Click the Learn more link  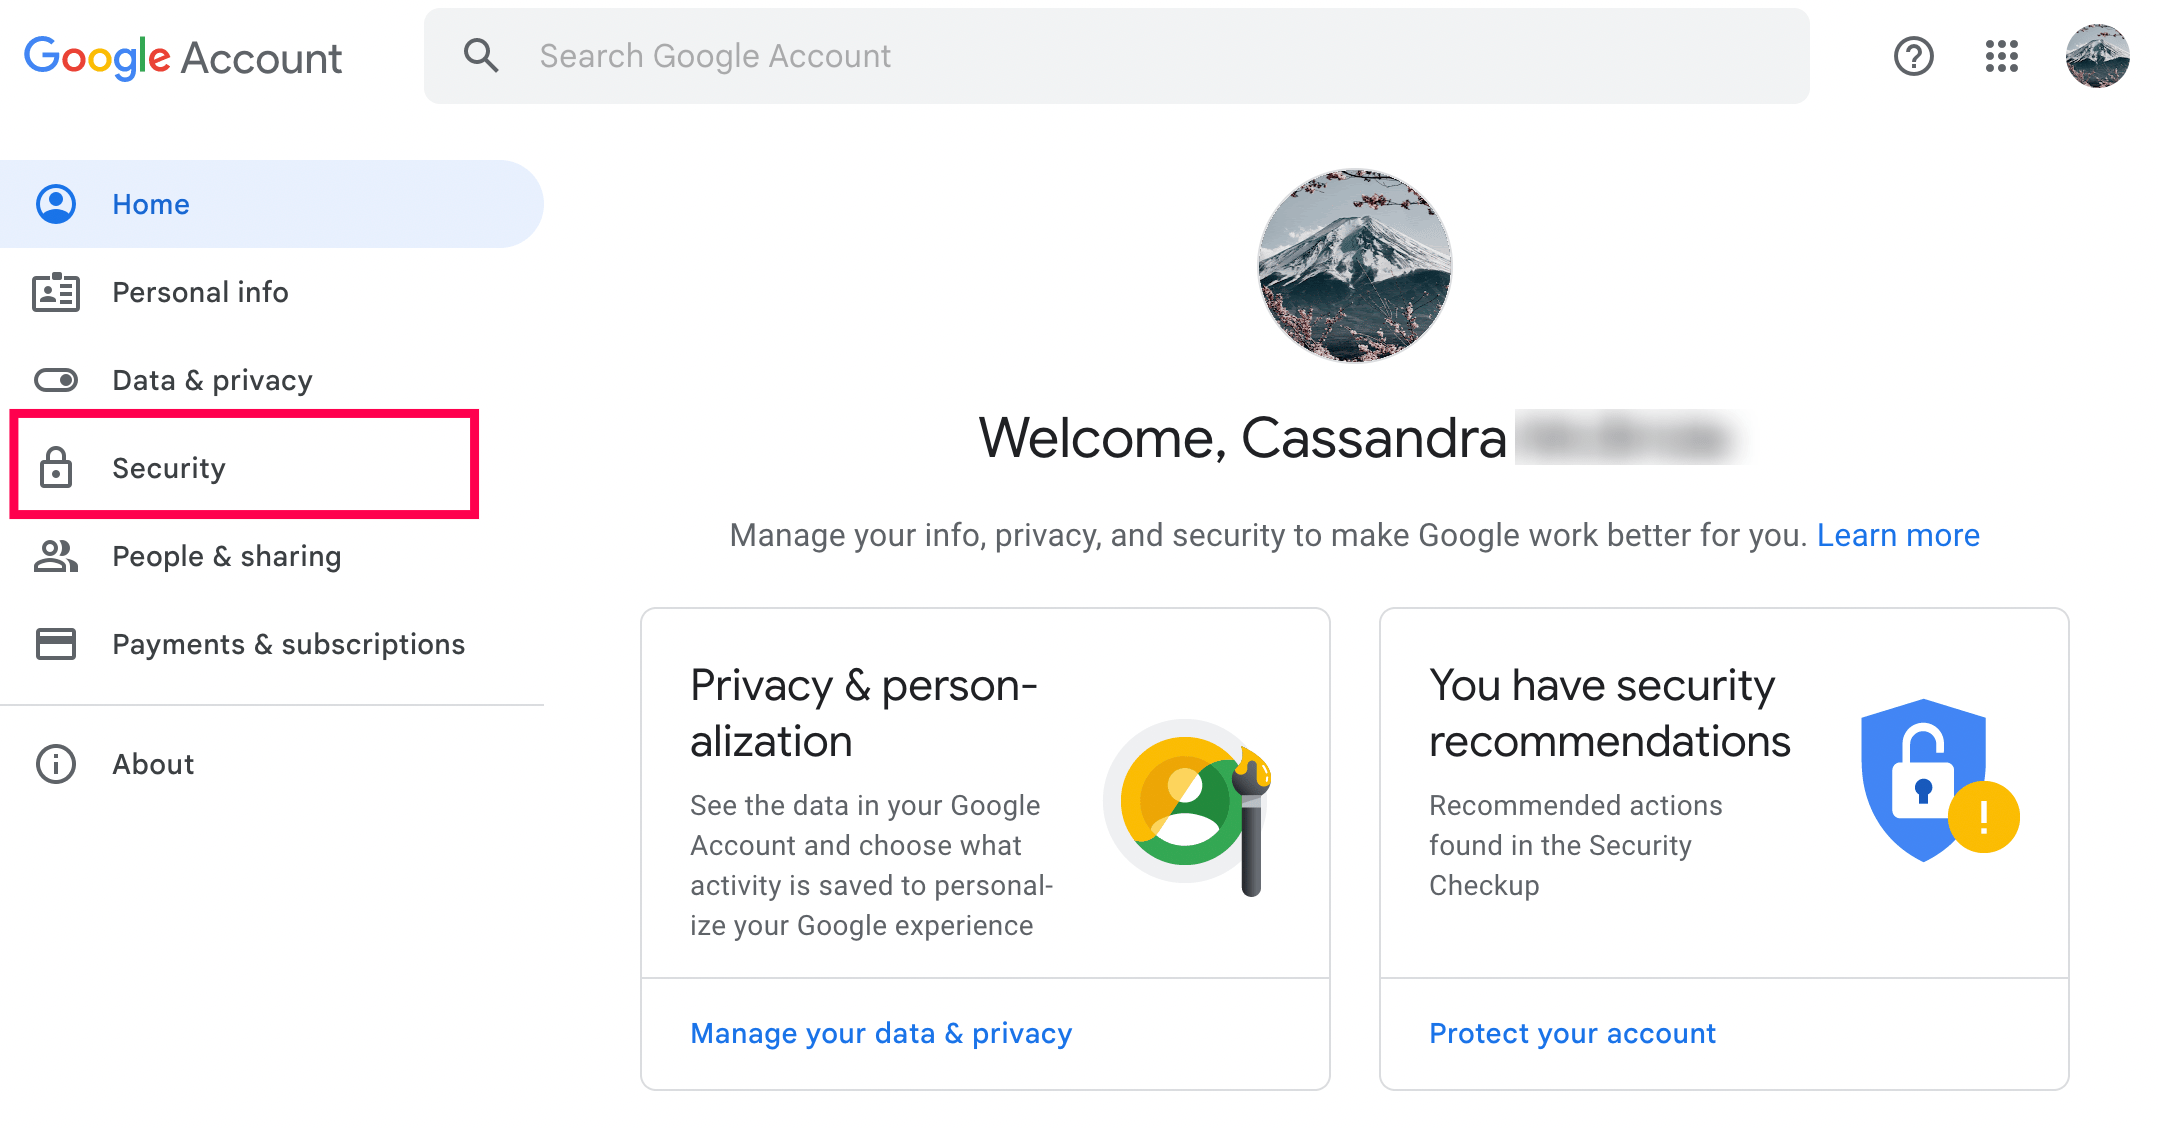pyautogui.click(x=1897, y=535)
